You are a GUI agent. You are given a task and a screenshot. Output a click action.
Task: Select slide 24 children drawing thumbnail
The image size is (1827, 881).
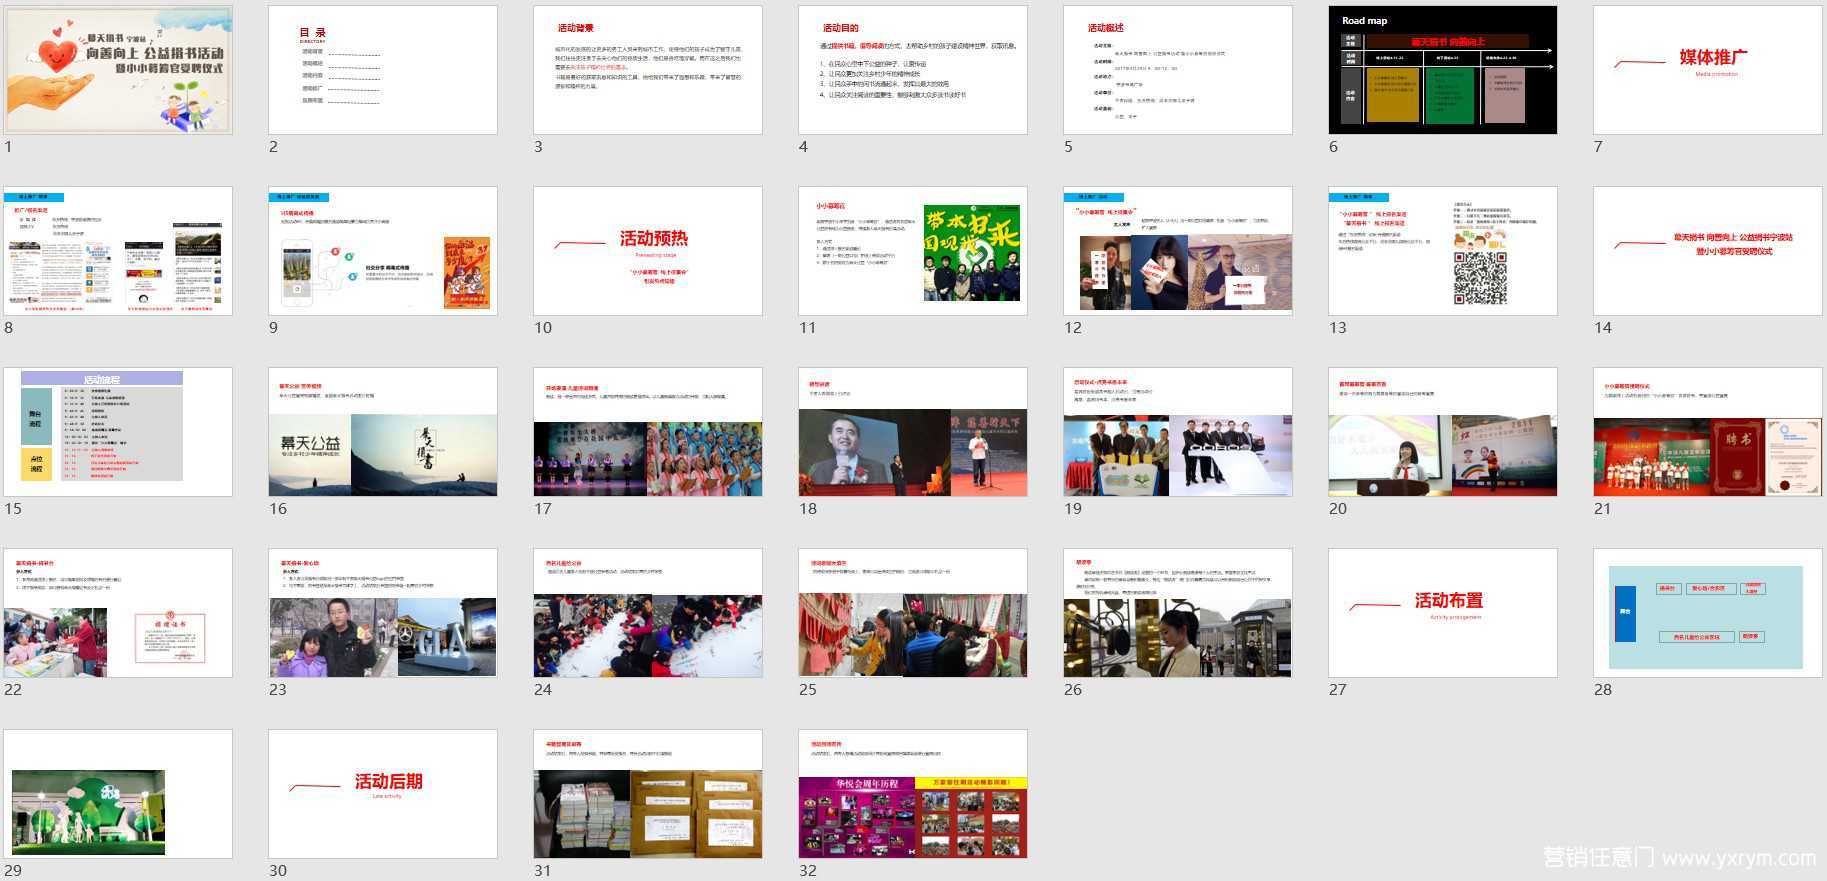click(648, 613)
